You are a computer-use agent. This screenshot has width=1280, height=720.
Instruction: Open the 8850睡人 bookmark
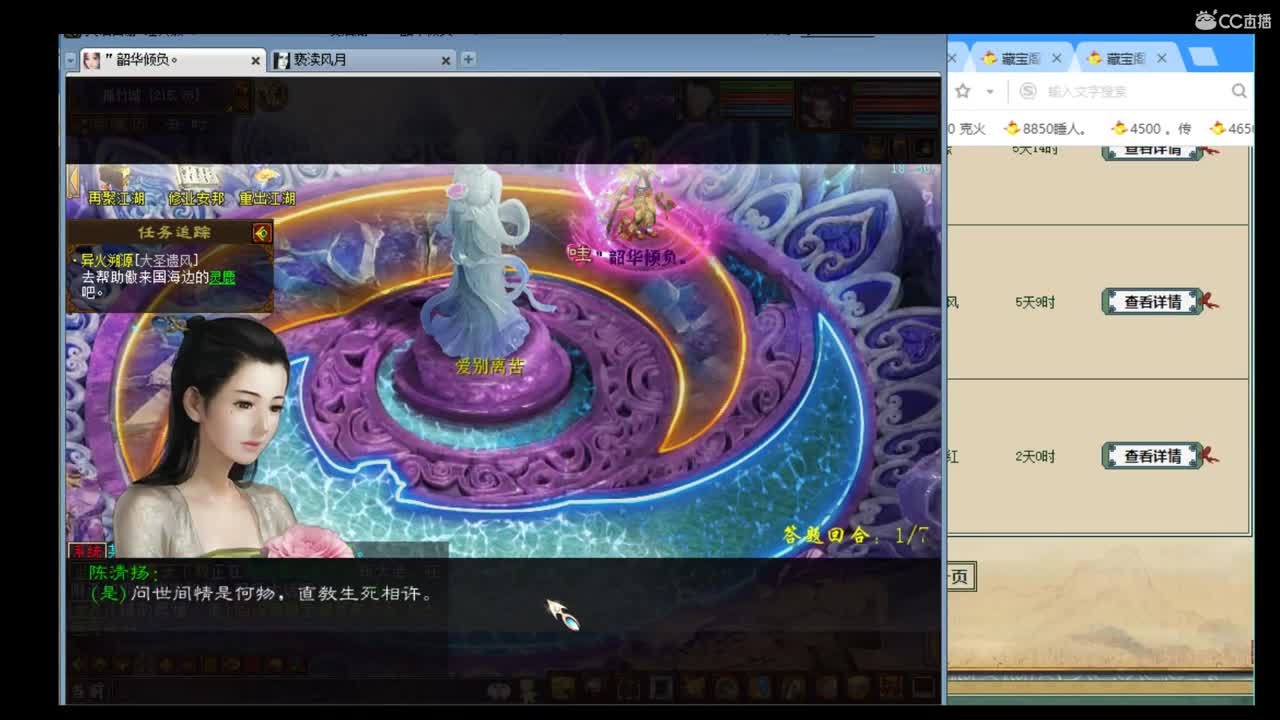click(x=1045, y=128)
